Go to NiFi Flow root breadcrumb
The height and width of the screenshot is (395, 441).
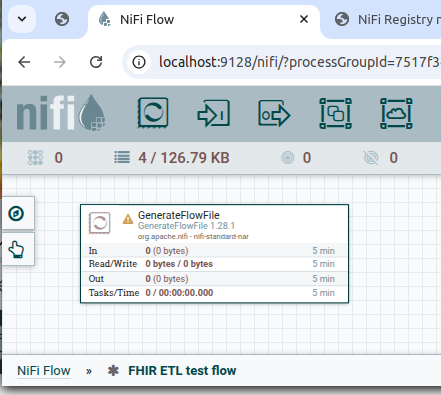(x=44, y=371)
